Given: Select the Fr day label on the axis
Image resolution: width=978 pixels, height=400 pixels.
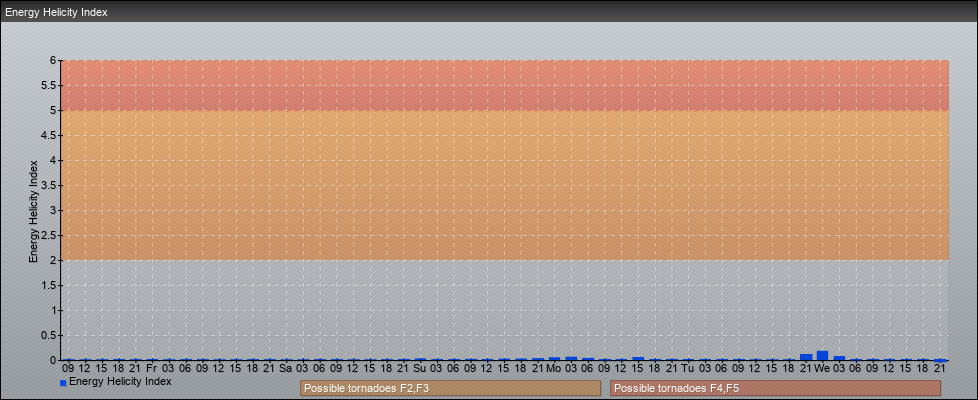Looking at the screenshot, I should [x=151, y=368].
